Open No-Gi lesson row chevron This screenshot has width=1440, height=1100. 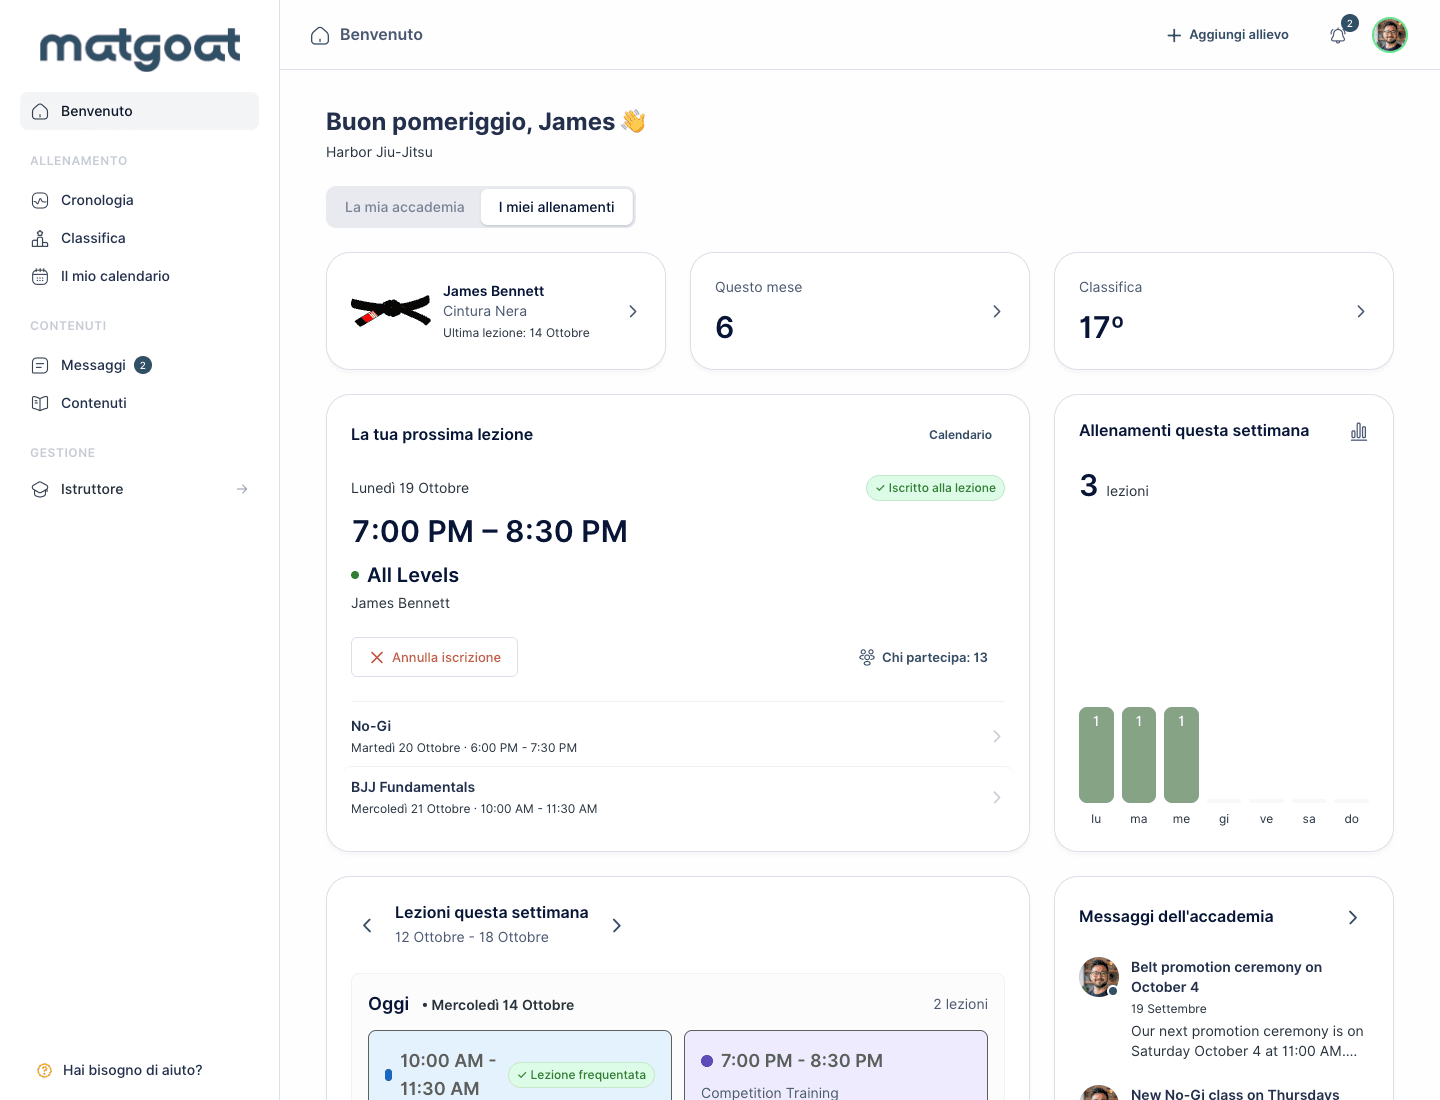point(997,736)
